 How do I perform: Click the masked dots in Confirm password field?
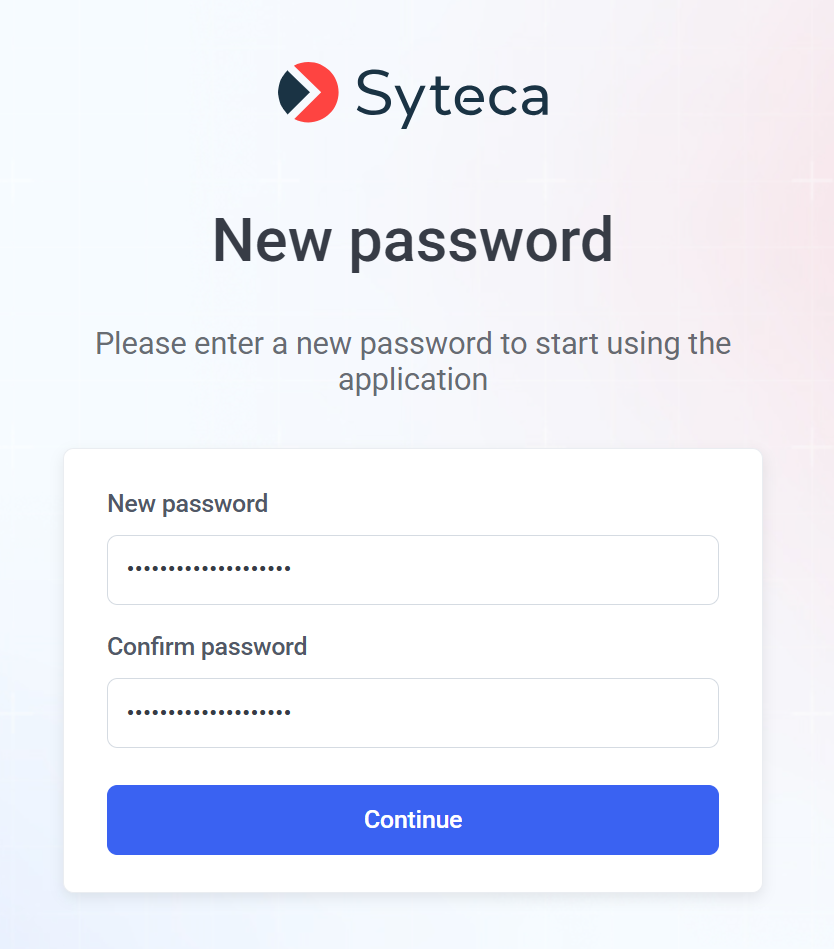(209, 712)
